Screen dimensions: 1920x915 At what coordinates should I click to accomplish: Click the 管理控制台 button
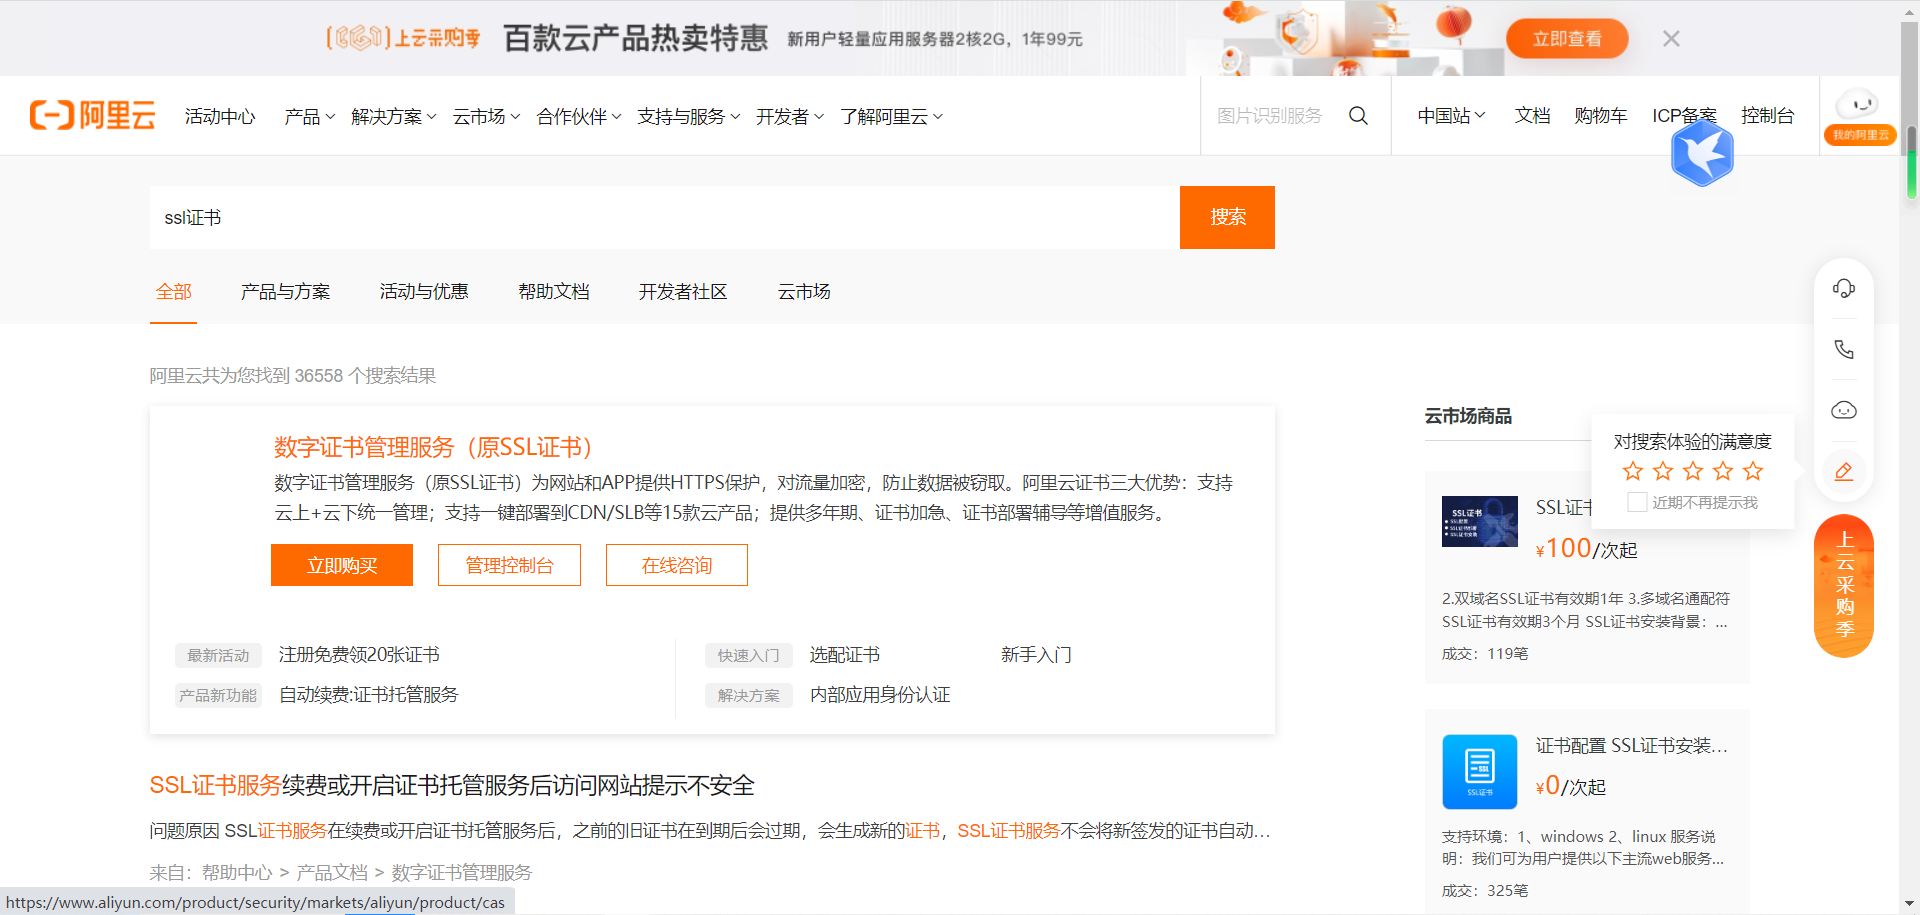(509, 565)
